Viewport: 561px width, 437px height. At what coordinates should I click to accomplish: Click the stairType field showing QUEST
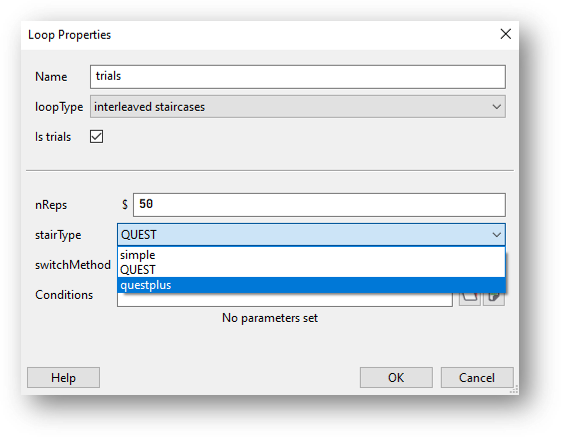(311, 235)
